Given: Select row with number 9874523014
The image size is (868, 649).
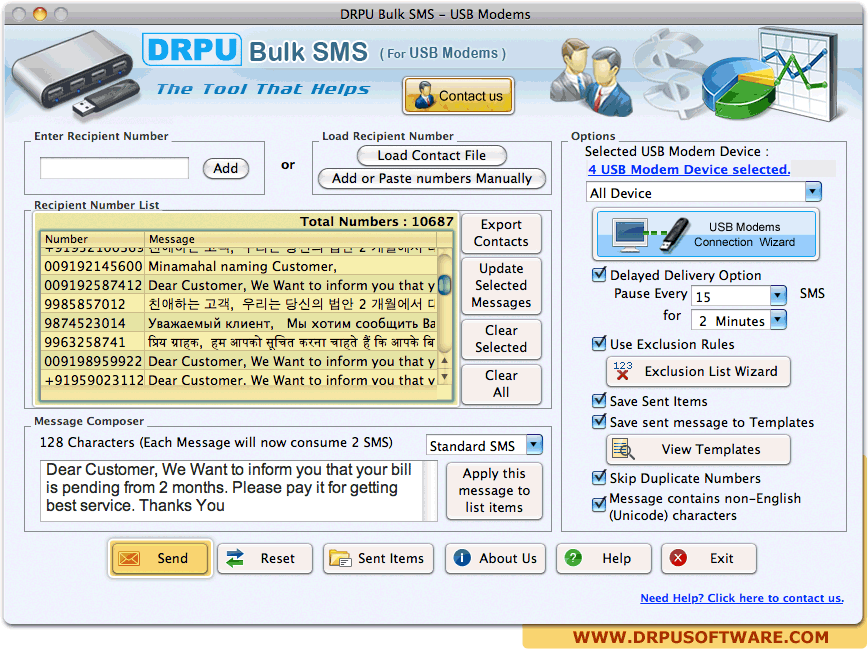Looking at the screenshot, I should pos(240,323).
